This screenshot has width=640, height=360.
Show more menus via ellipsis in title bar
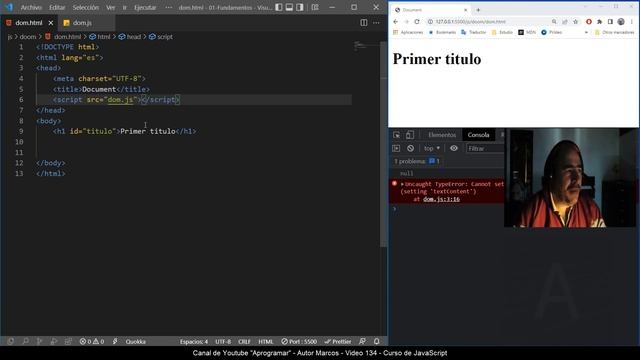tap(169, 7)
